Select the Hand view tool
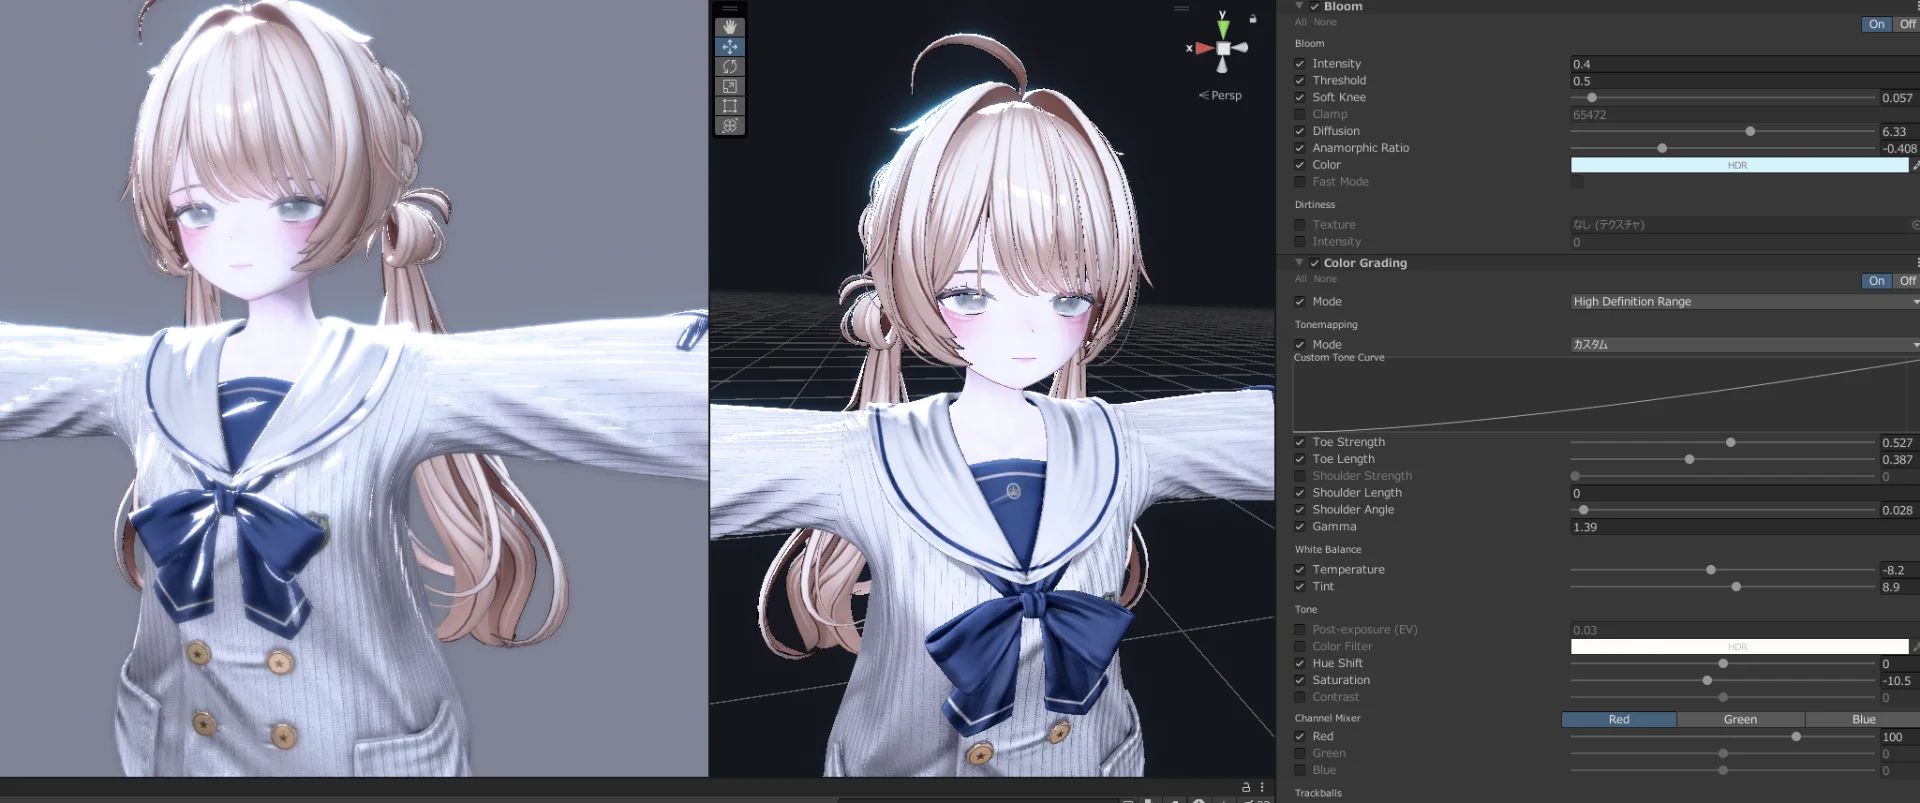Image resolution: width=1920 pixels, height=803 pixels. (730, 27)
